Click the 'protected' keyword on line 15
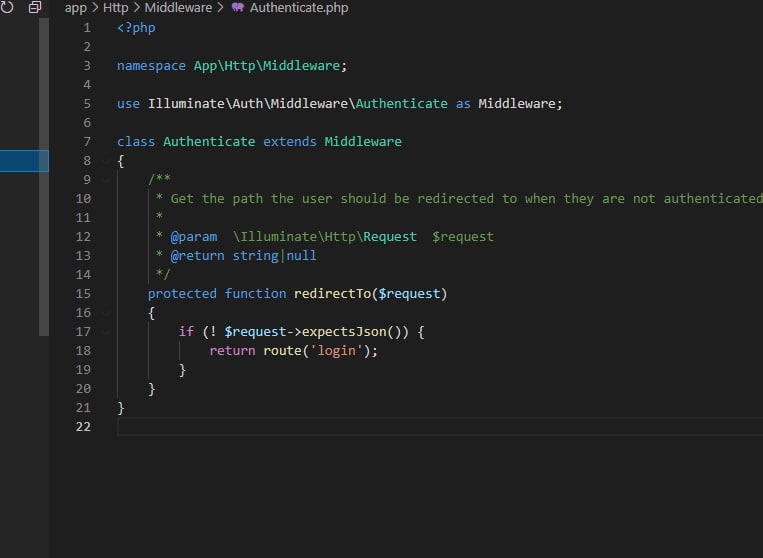The image size is (763, 558). click(182, 294)
